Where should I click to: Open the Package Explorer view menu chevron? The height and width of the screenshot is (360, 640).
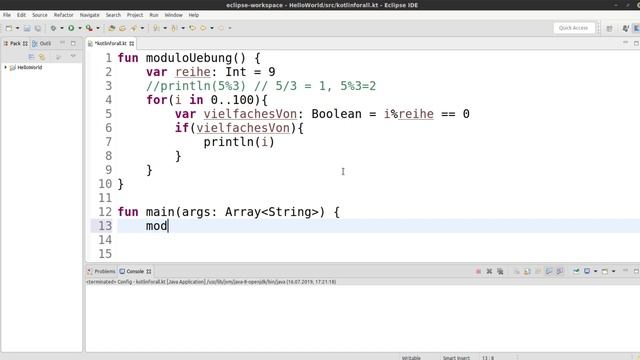tap(73, 56)
